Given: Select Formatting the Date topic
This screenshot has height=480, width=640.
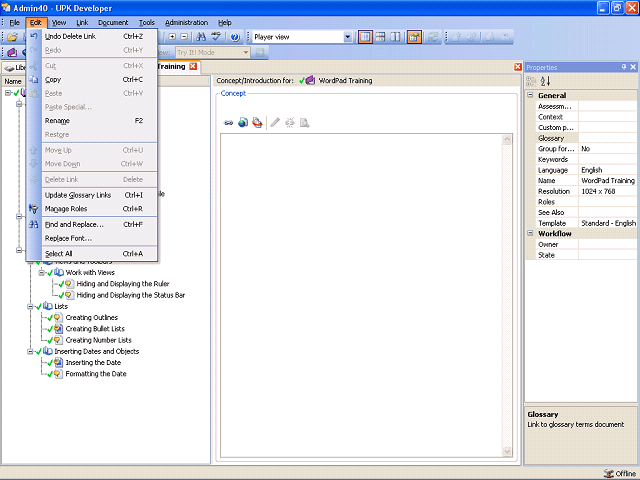Looking at the screenshot, I should pos(96,374).
